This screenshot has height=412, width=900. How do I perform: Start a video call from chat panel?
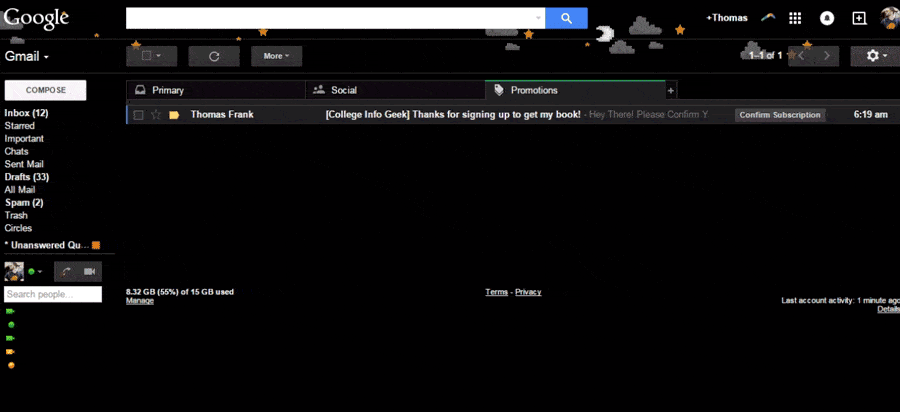click(x=90, y=271)
